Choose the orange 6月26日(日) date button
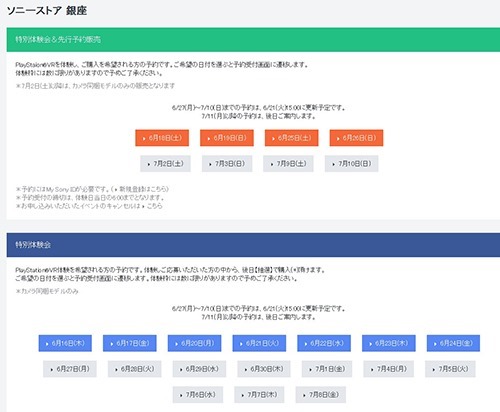The width and height of the screenshot is (500, 412). tap(356, 138)
